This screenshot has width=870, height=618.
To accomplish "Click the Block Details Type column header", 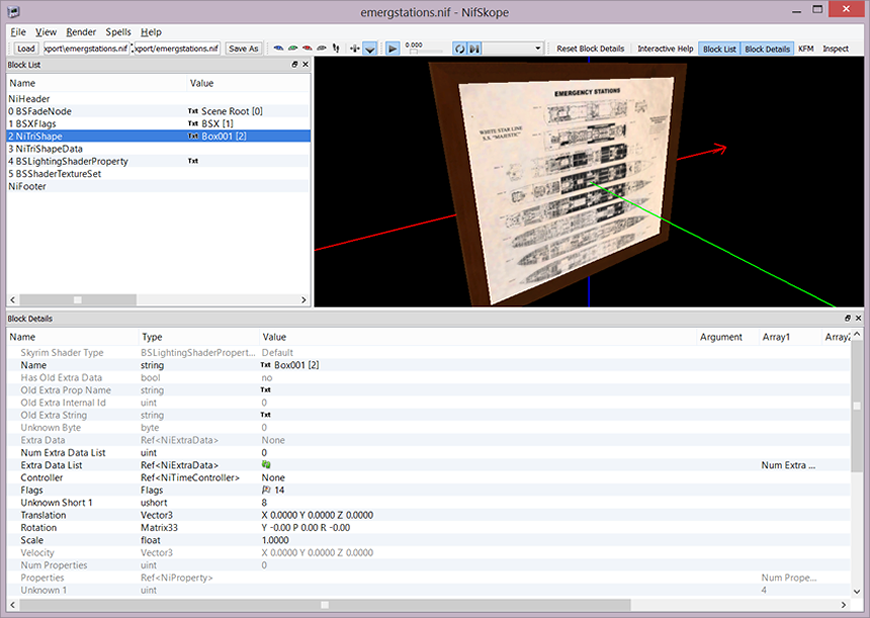I will (x=199, y=337).
